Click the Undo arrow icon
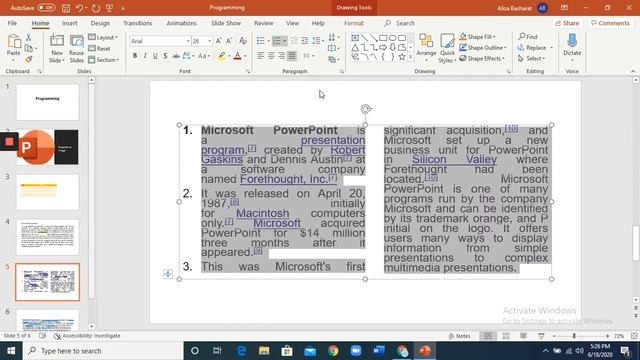Image resolution: width=640 pixels, height=360 pixels. click(x=80, y=8)
